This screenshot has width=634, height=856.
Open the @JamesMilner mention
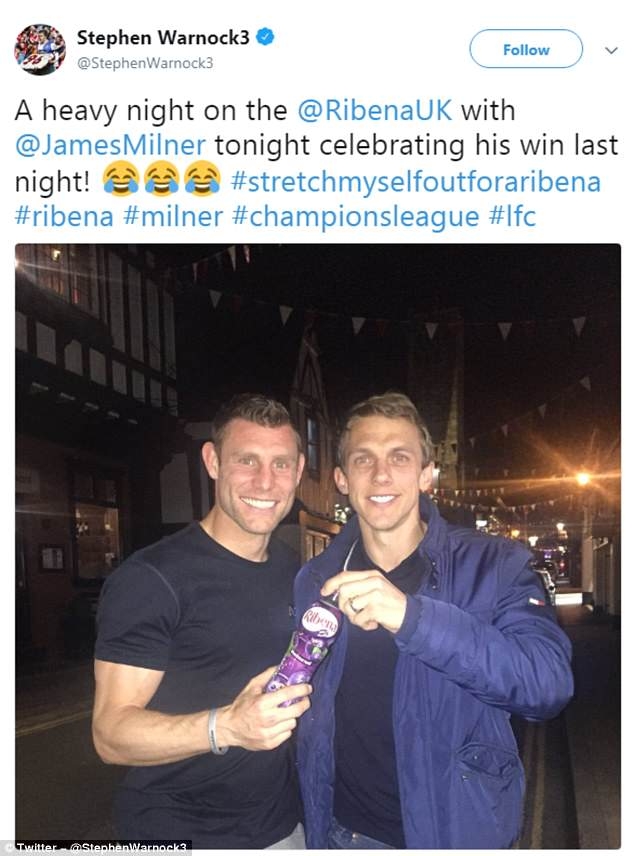(110, 145)
